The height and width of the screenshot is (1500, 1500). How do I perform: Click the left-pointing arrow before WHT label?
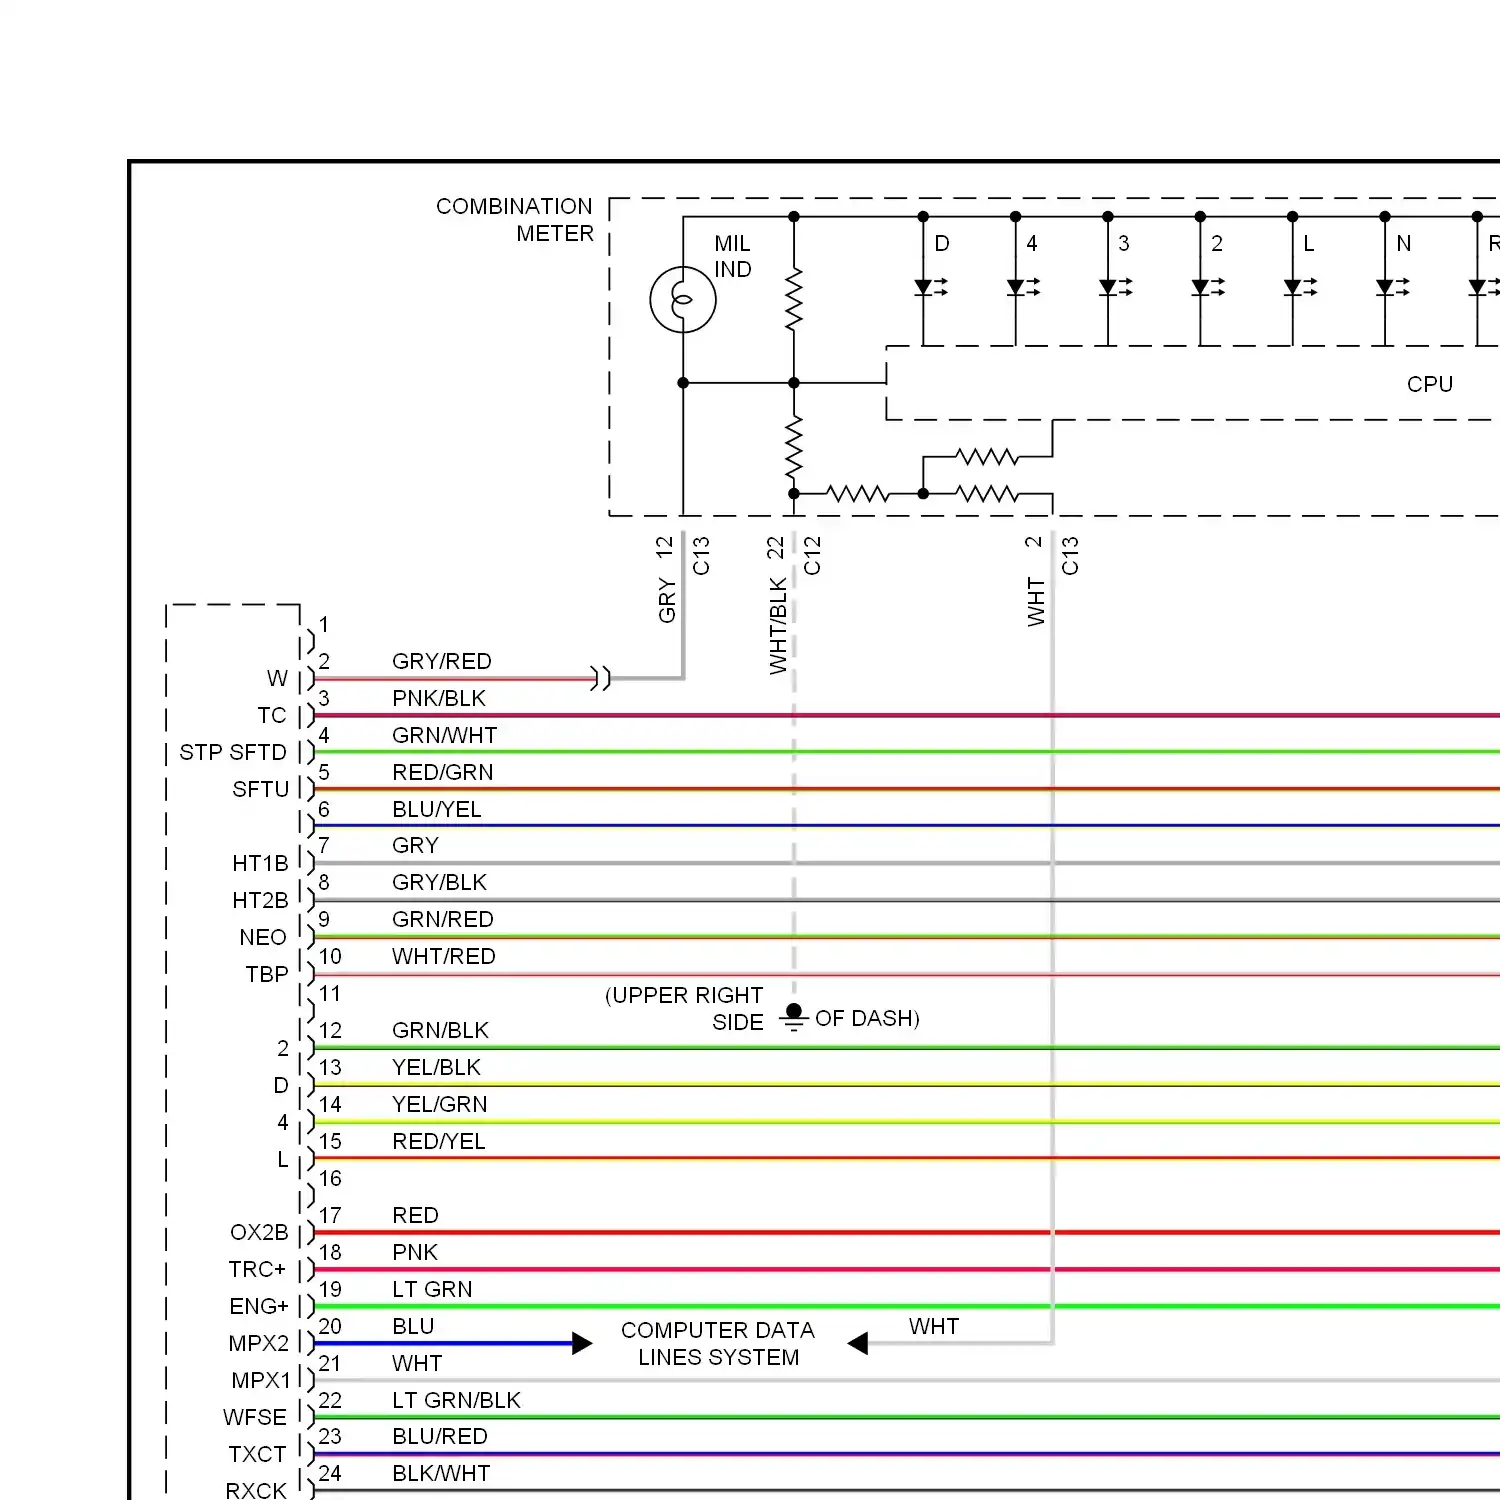click(x=857, y=1343)
